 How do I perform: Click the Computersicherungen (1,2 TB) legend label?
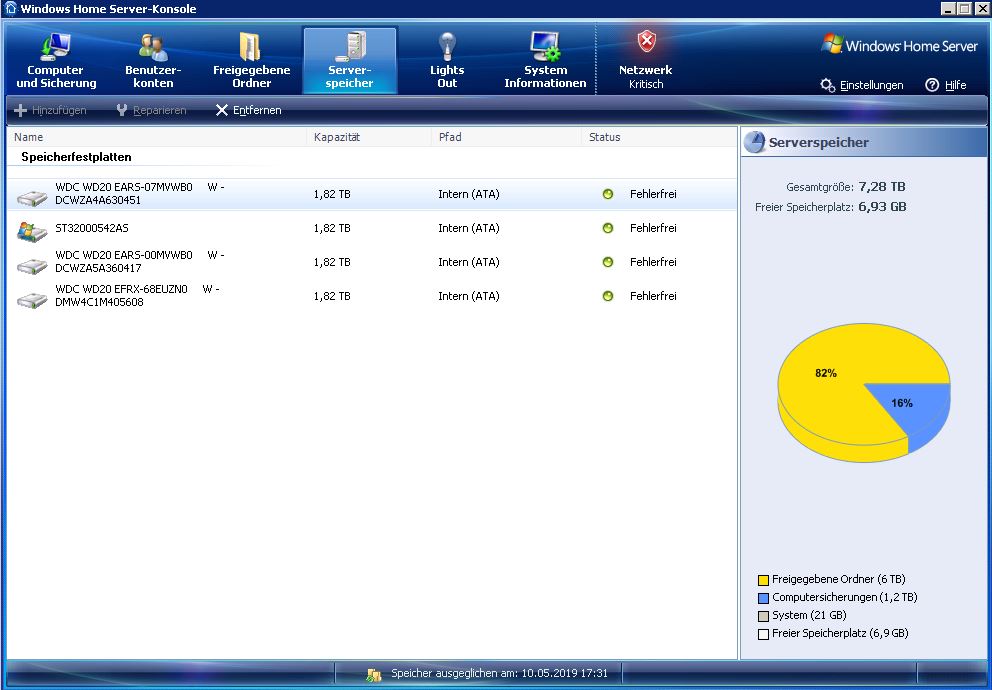pyautogui.click(x=845, y=597)
